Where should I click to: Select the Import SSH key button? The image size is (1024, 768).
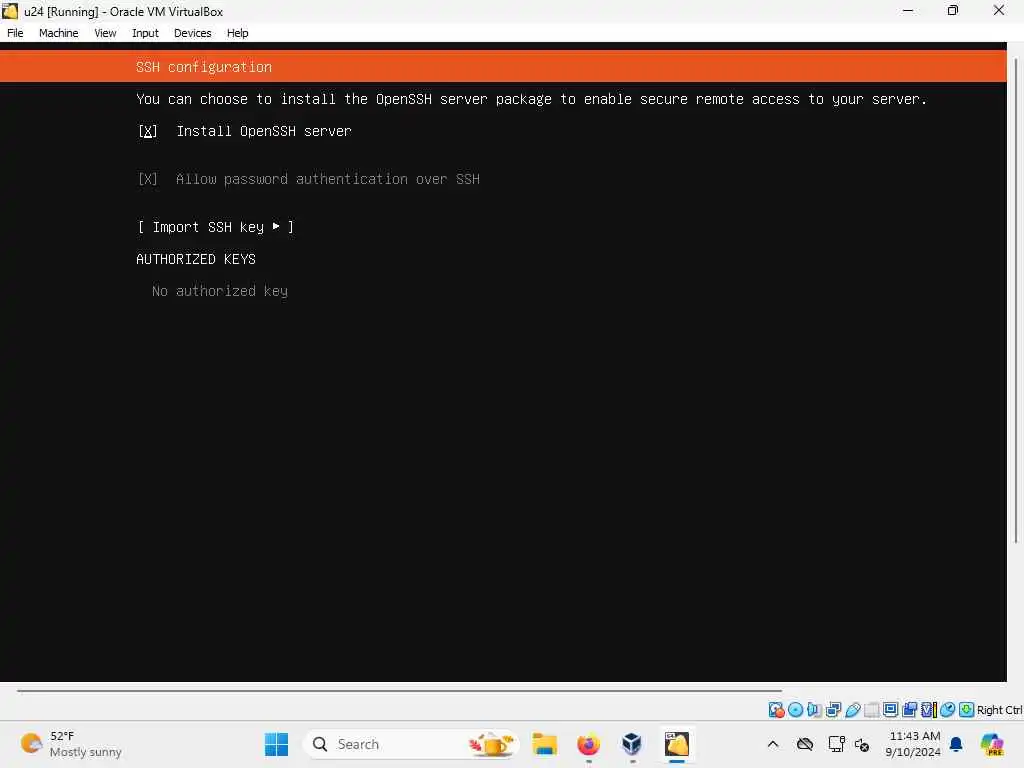pyautogui.click(x=216, y=227)
